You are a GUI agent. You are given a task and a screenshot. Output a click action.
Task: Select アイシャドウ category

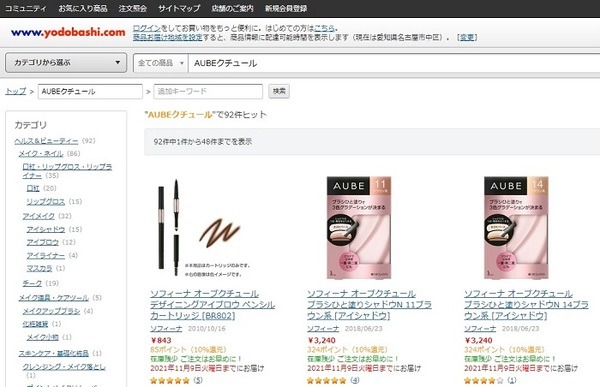pos(46,229)
